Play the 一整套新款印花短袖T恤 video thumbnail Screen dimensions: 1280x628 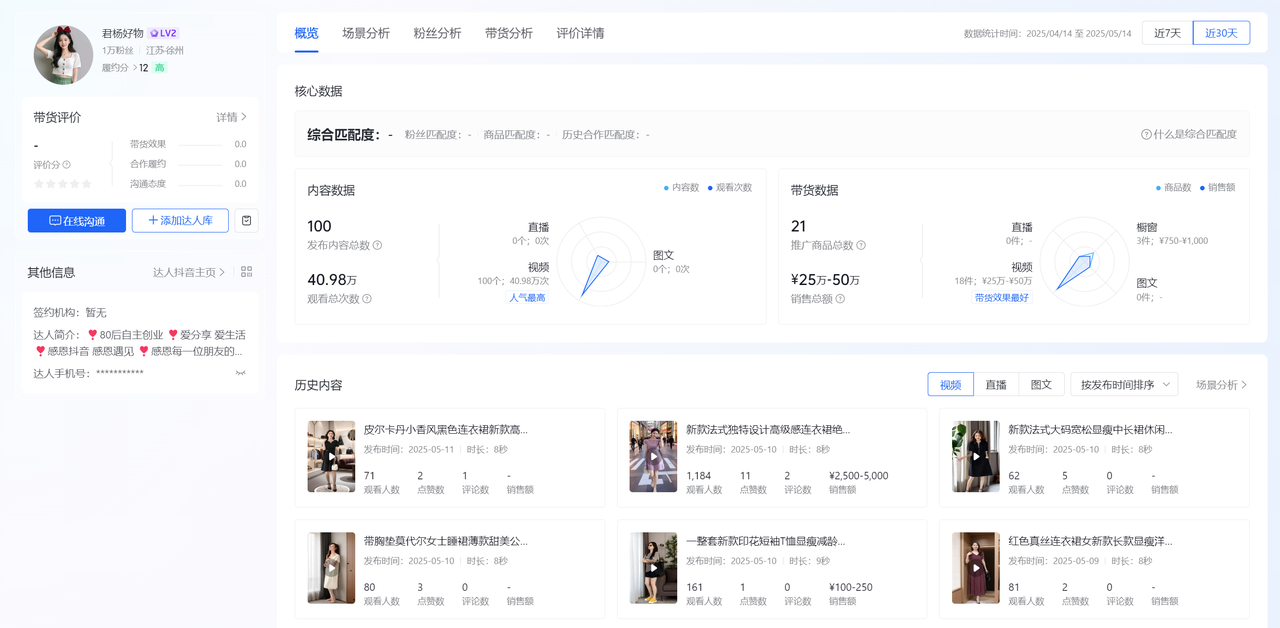tap(653, 568)
